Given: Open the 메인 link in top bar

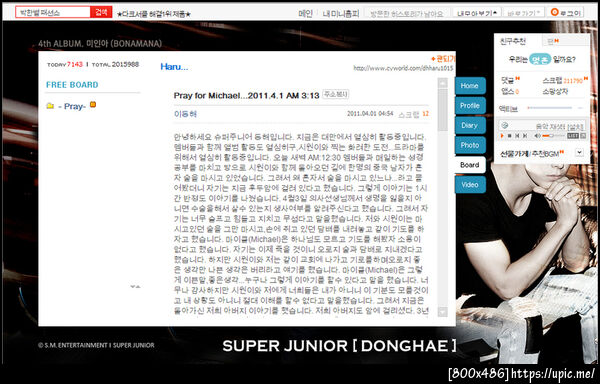Looking at the screenshot, I should pyautogui.click(x=305, y=13).
